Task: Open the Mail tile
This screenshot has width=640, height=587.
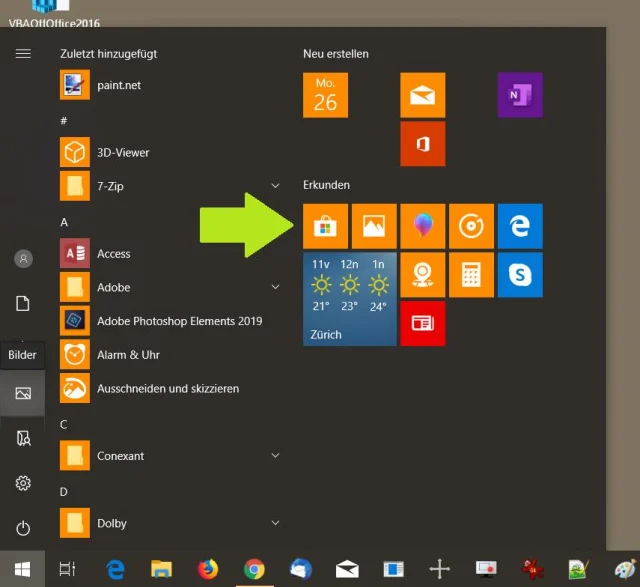Action: pos(422,95)
